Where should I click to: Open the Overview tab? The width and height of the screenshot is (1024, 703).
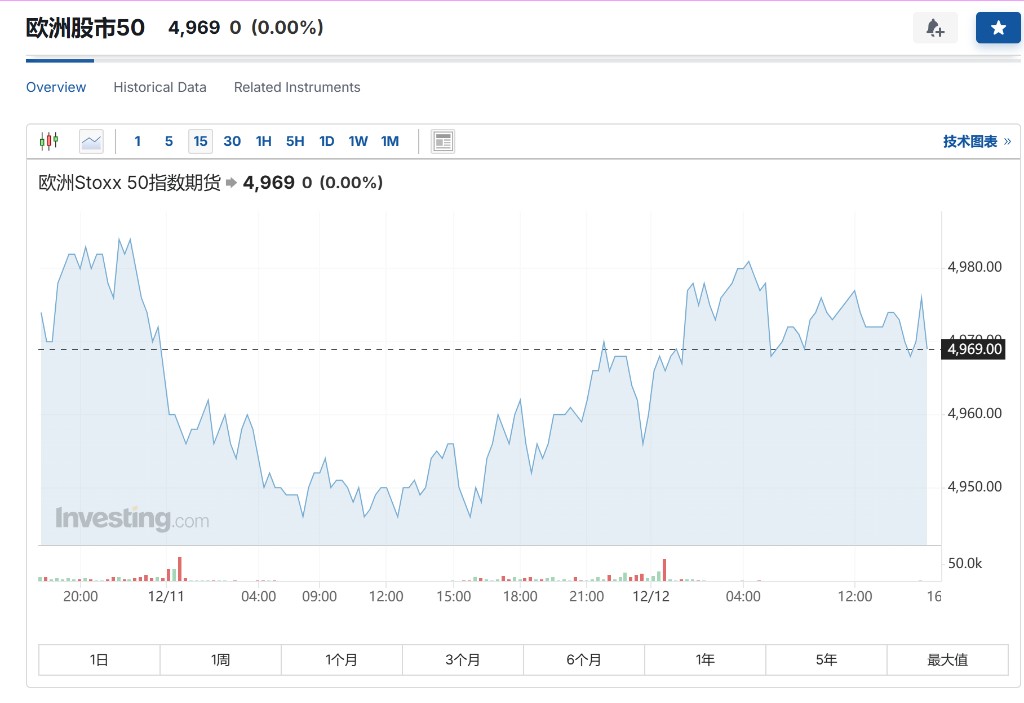click(56, 87)
